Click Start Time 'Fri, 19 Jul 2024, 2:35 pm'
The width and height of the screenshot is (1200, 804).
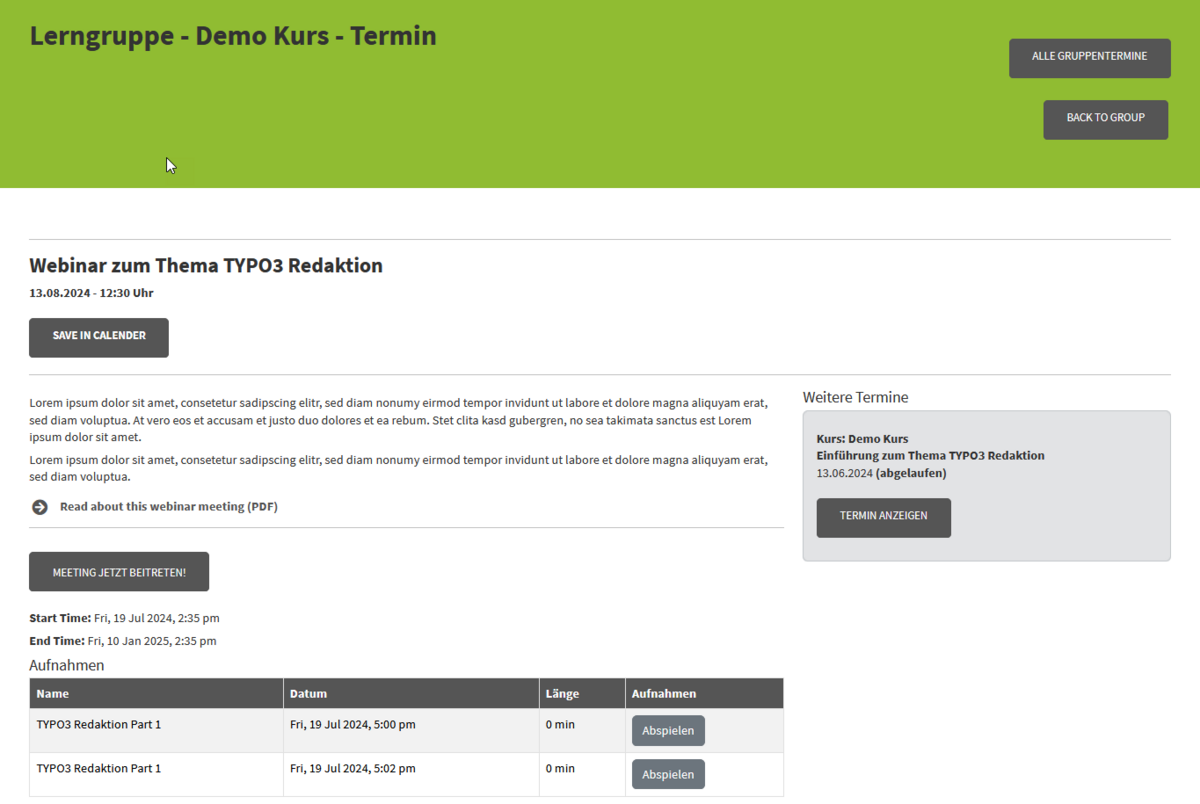157,618
